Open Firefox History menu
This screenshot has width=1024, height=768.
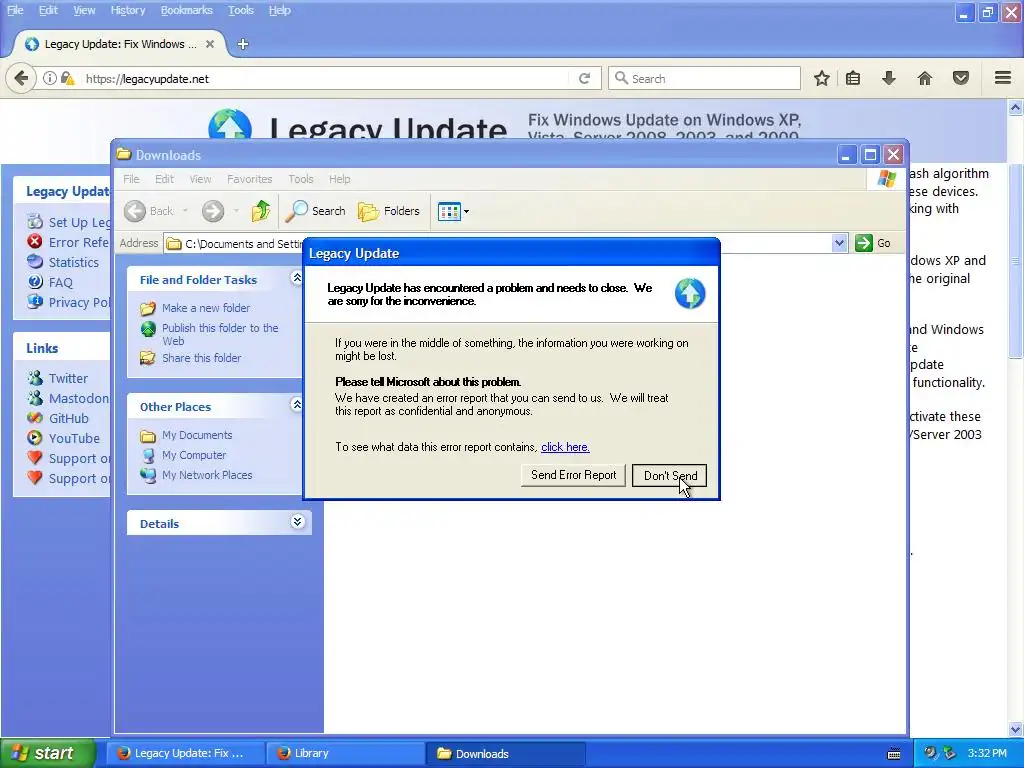click(x=127, y=10)
